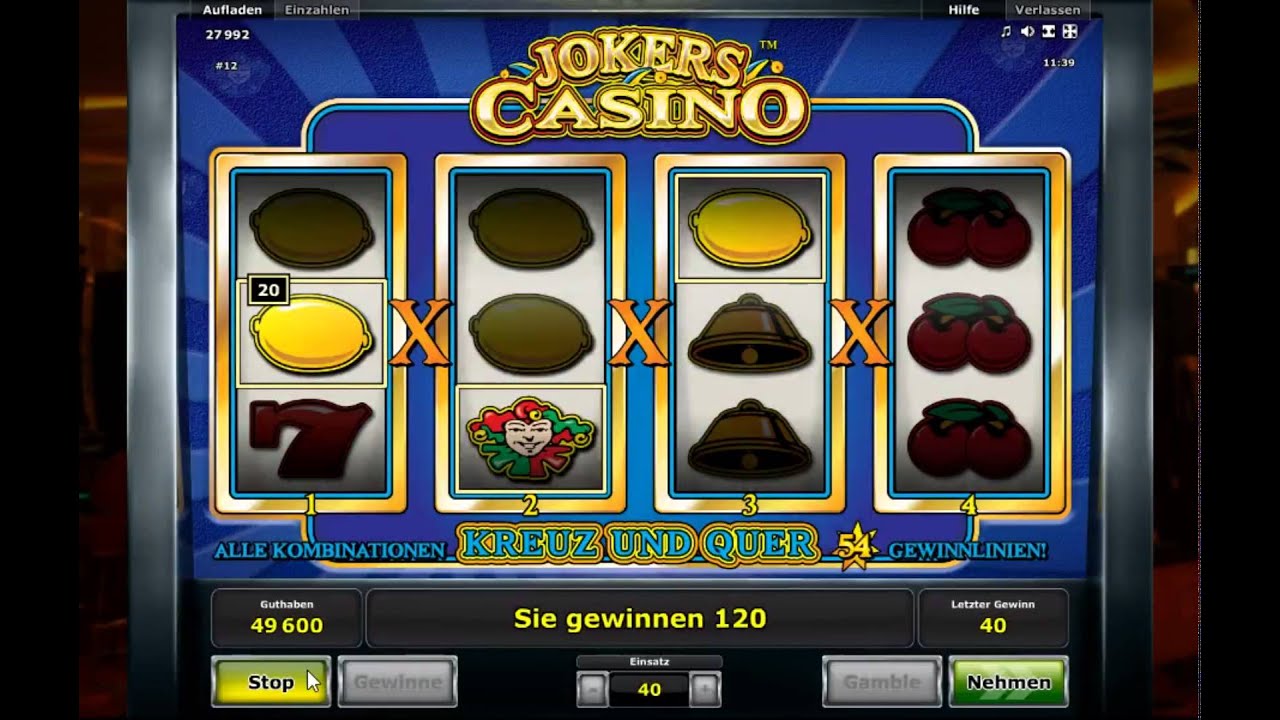Image resolution: width=1280 pixels, height=720 pixels.
Task: Click the Gamble button
Action: pos(882,682)
